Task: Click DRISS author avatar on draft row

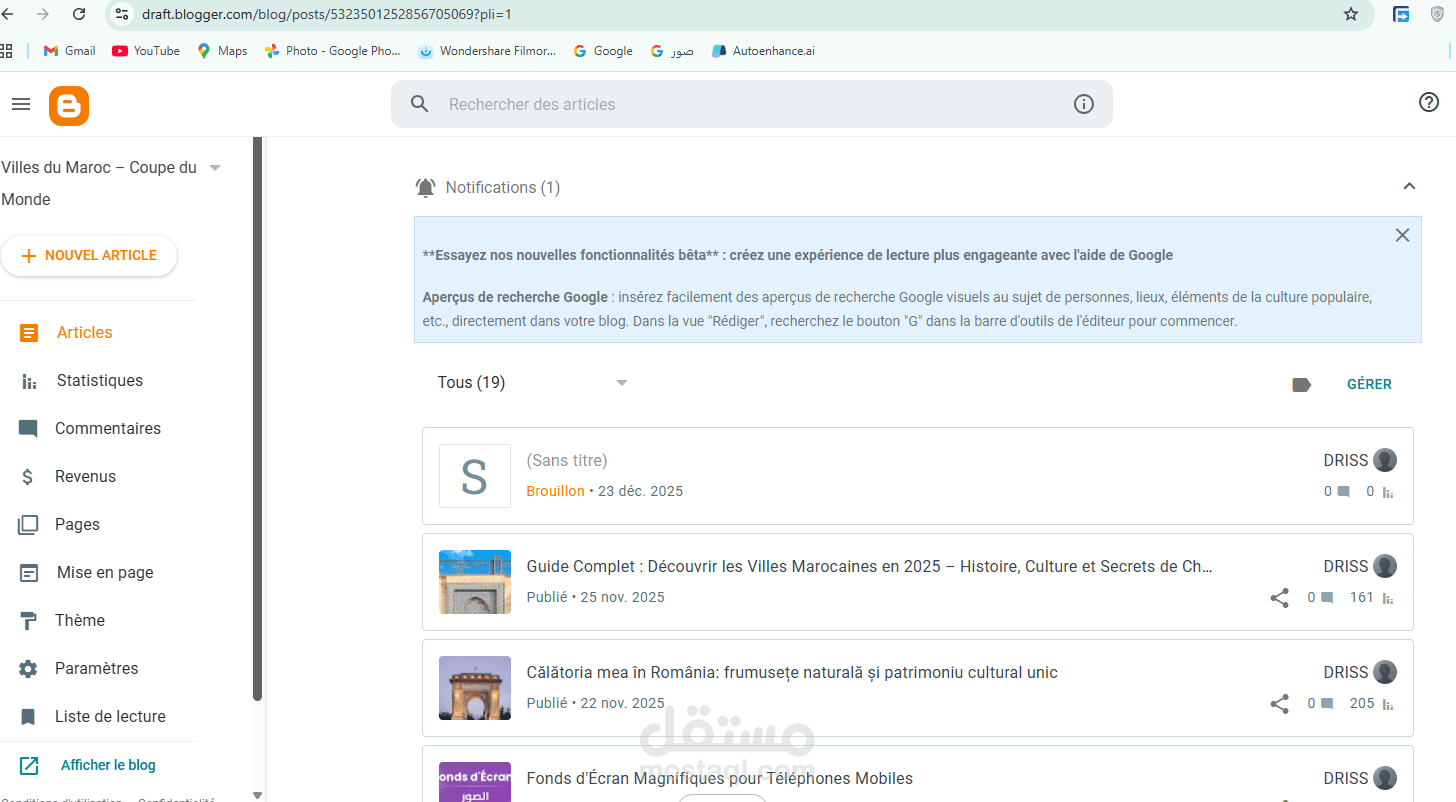Action: click(1385, 460)
